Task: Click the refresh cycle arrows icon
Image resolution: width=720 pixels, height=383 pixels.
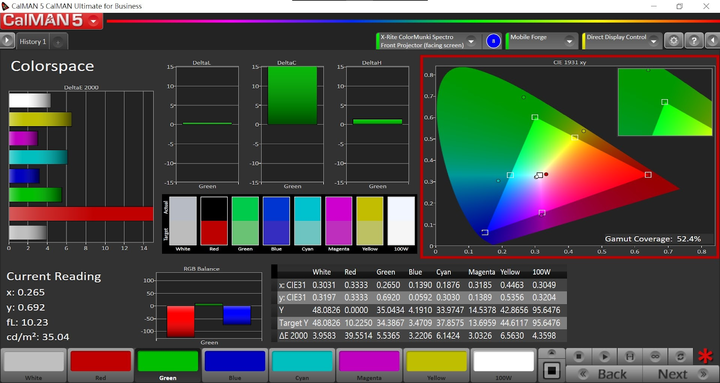Action: [681, 356]
